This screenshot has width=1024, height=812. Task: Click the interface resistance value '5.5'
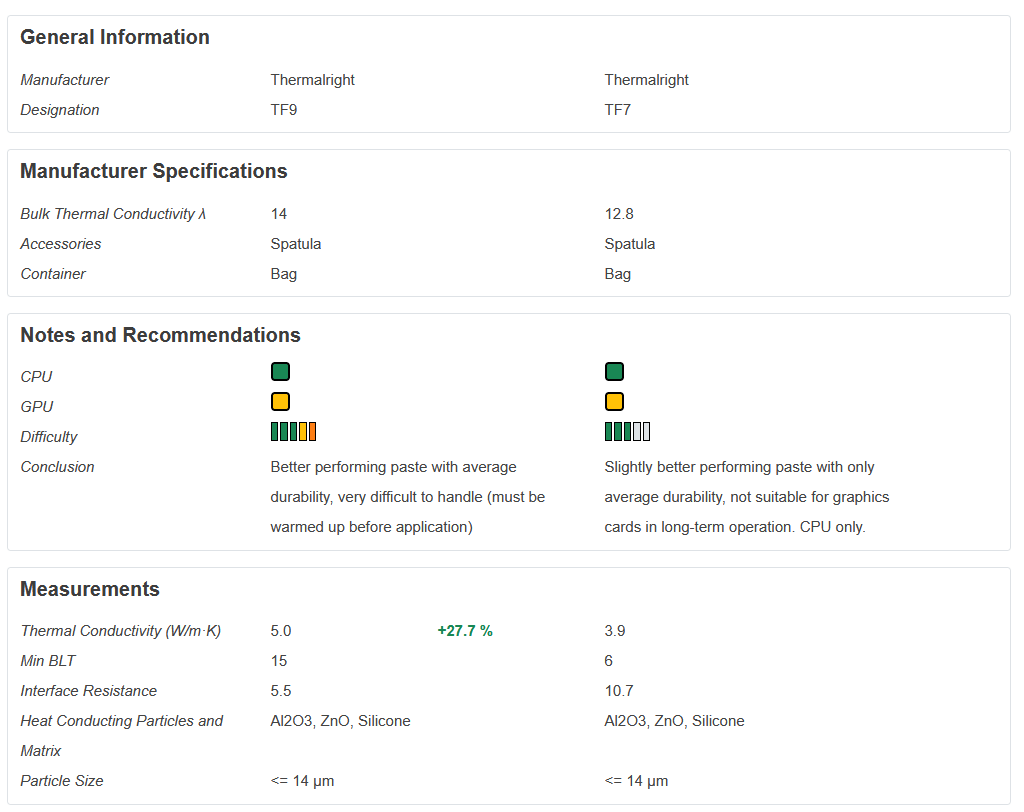281,691
